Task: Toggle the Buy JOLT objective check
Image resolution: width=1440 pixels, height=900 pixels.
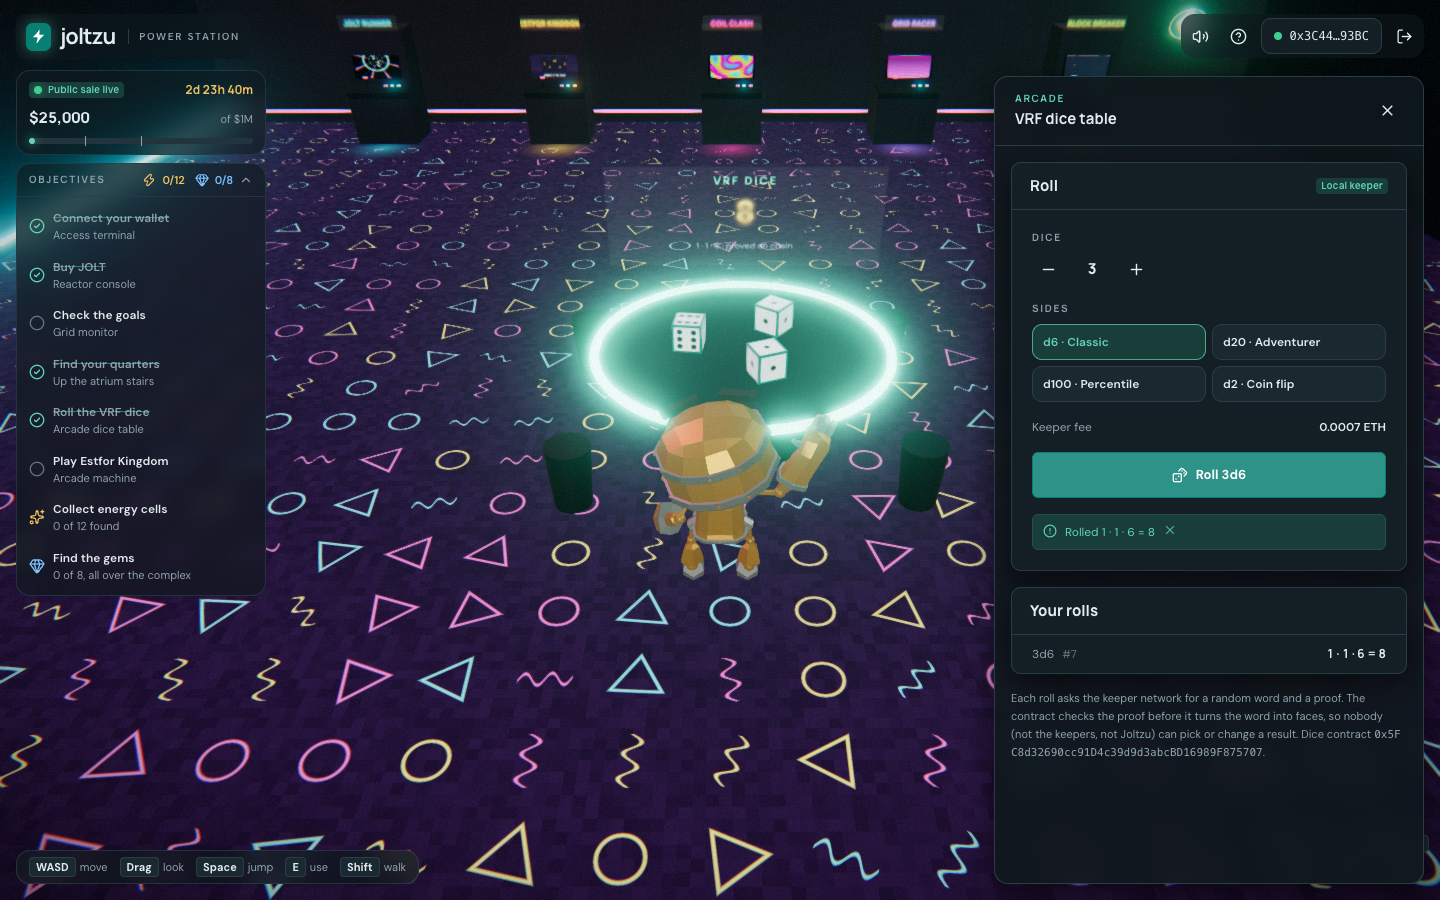Action: point(37,275)
